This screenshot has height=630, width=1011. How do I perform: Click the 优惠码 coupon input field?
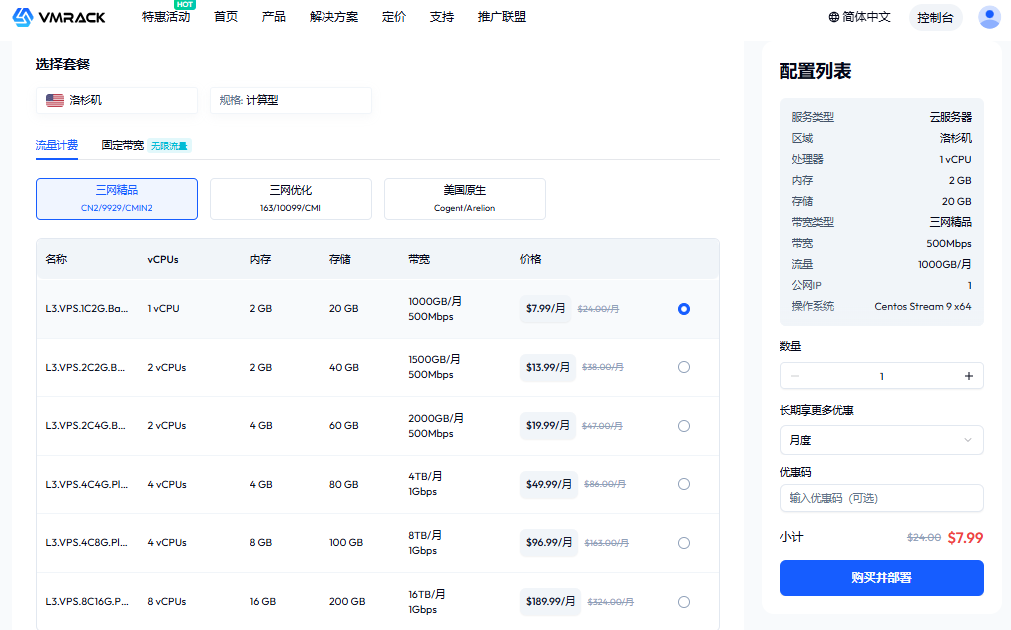click(881, 498)
